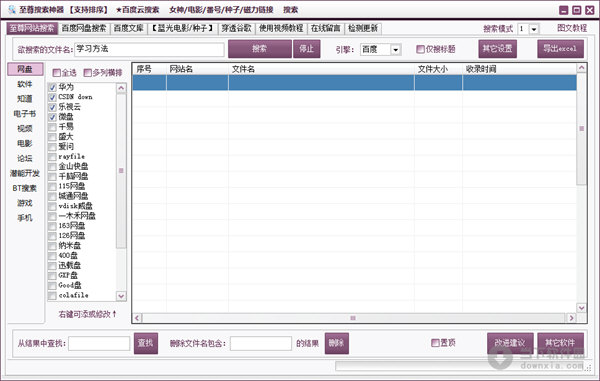600x381 pixels.
Task: Check the 115网盘 checkbox
Action: 52,187
